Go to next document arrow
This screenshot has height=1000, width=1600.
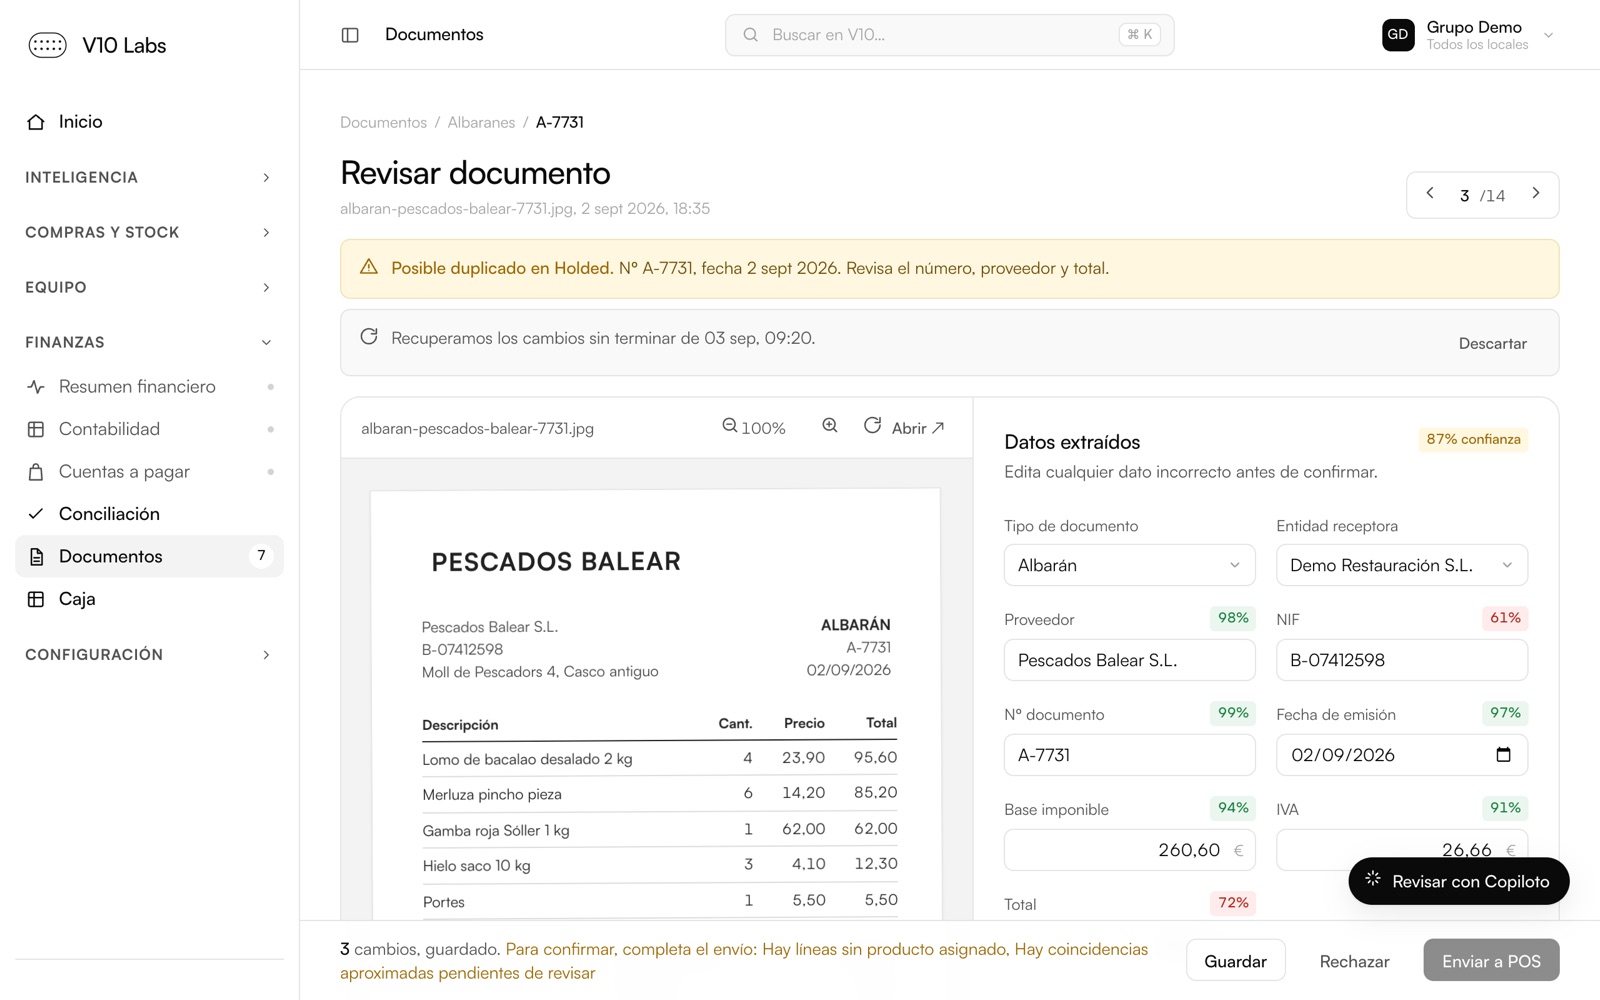1536,193
